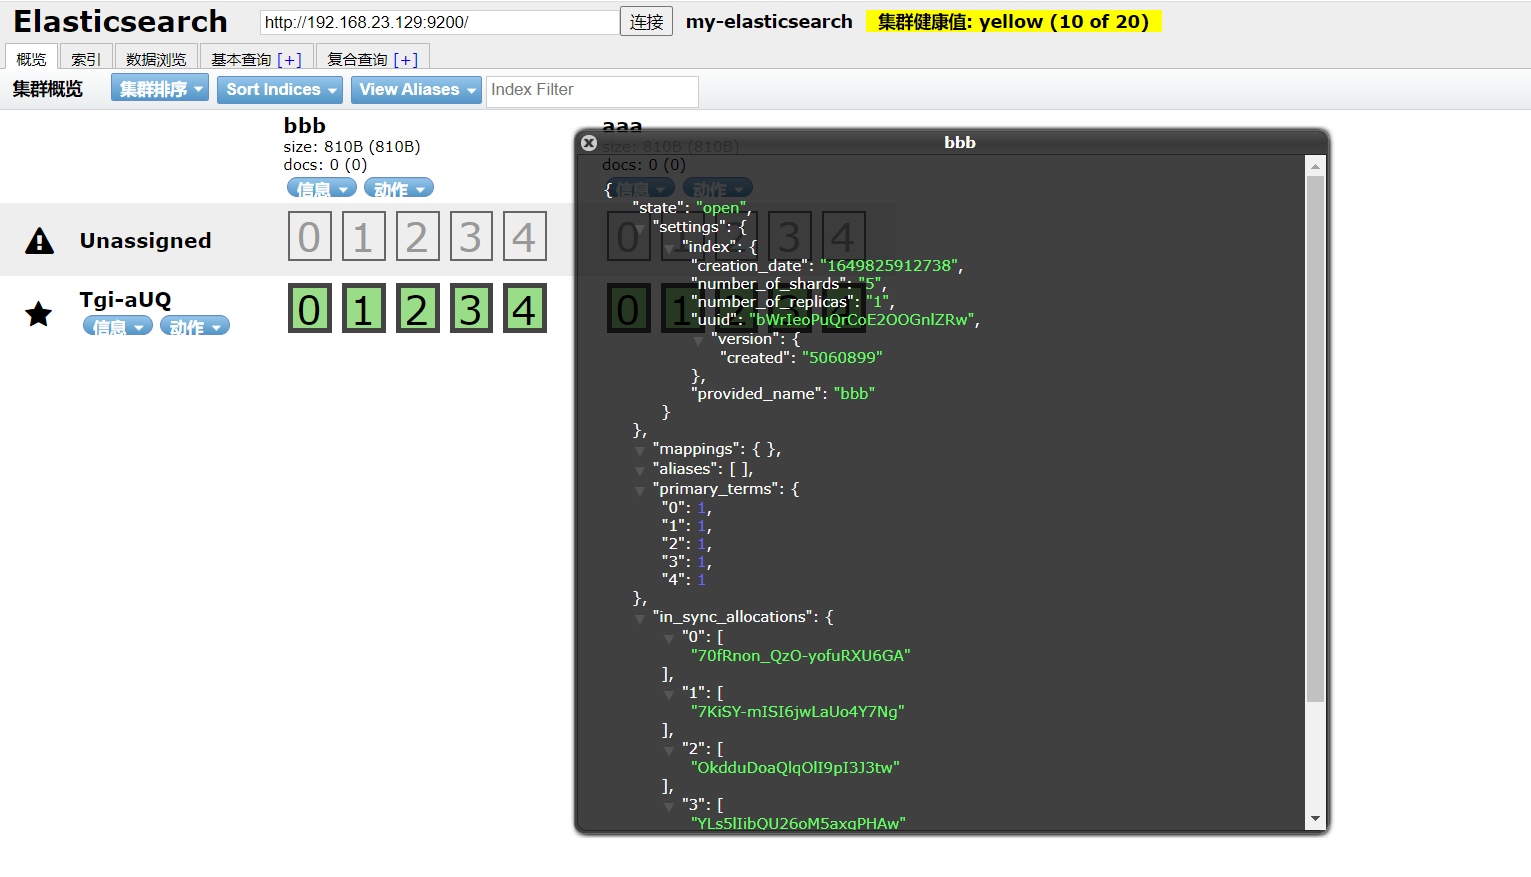Switch to the 数据浏览 tab
Screen dimensions: 1531x877
pyautogui.click(x=156, y=59)
